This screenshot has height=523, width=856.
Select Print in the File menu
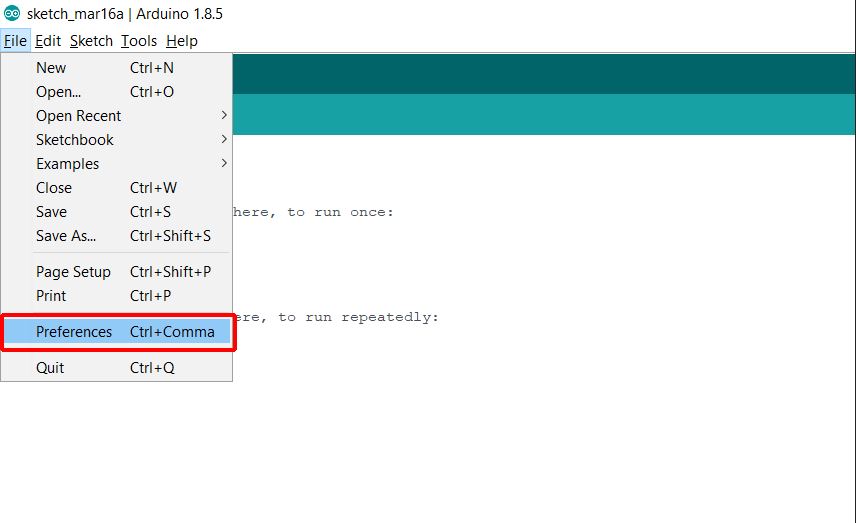(x=116, y=296)
